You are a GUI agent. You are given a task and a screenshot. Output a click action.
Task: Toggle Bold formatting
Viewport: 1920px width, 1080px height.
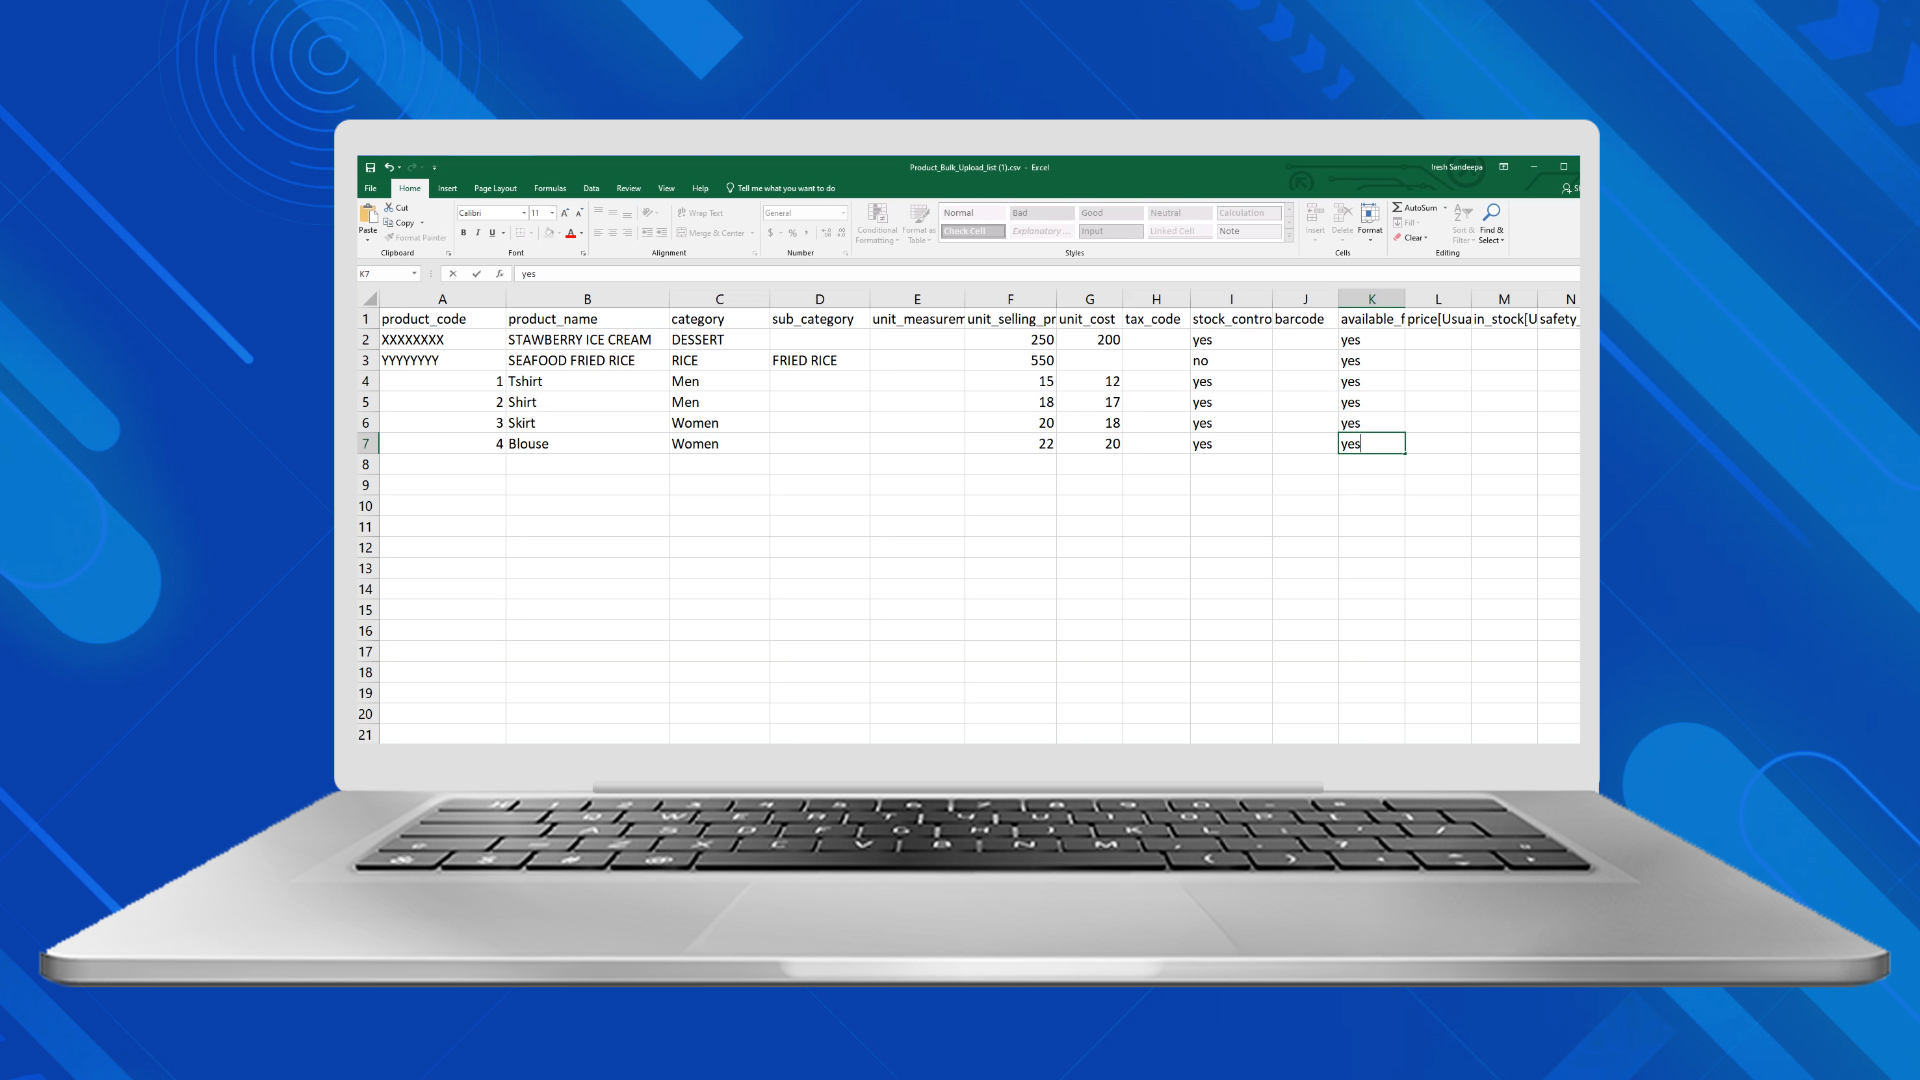463,233
